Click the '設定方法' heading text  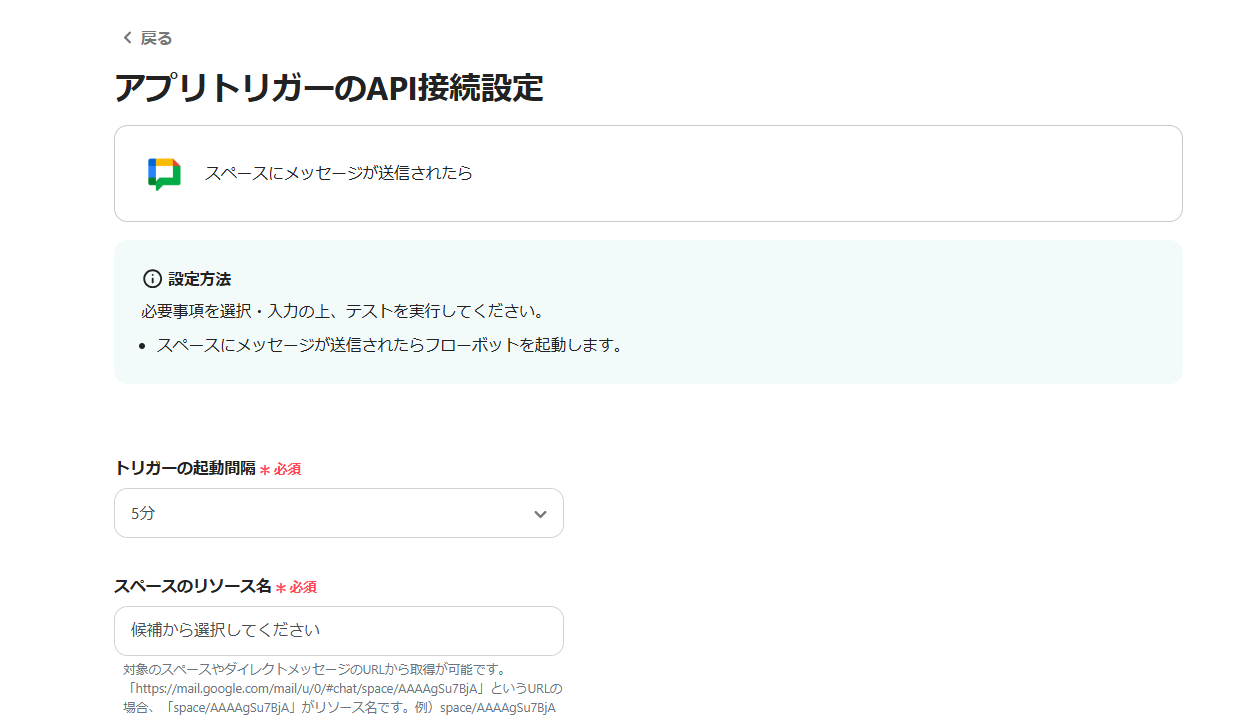pos(200,279)
